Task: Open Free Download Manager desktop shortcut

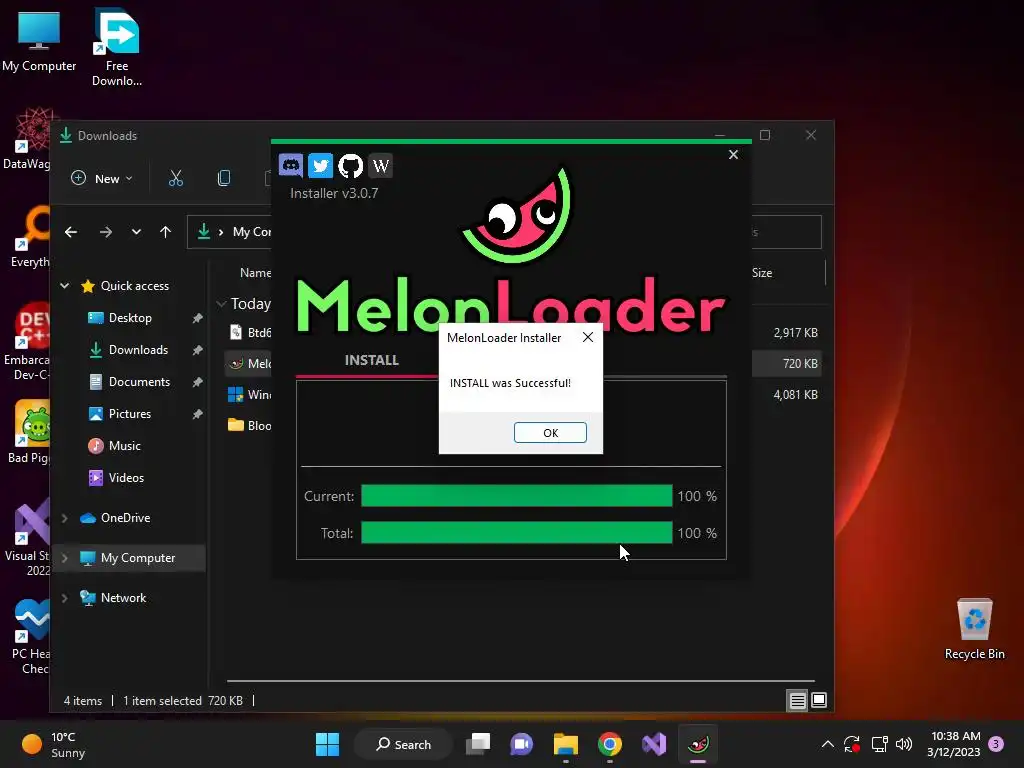Action: click(x=117, y=47)
